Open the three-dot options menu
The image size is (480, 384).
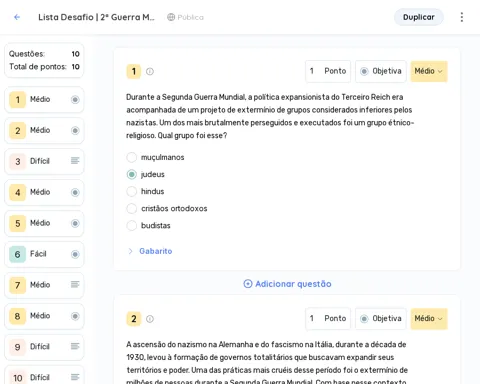[462, 17]
